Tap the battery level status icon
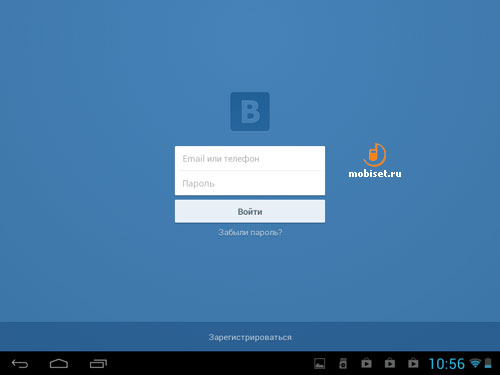500x375 pixels. pos(488,363)
